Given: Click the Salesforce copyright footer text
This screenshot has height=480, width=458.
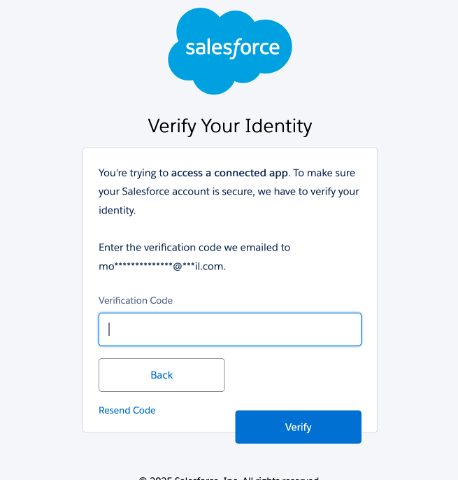Looking at the screenshot, I should click(229, 478).
